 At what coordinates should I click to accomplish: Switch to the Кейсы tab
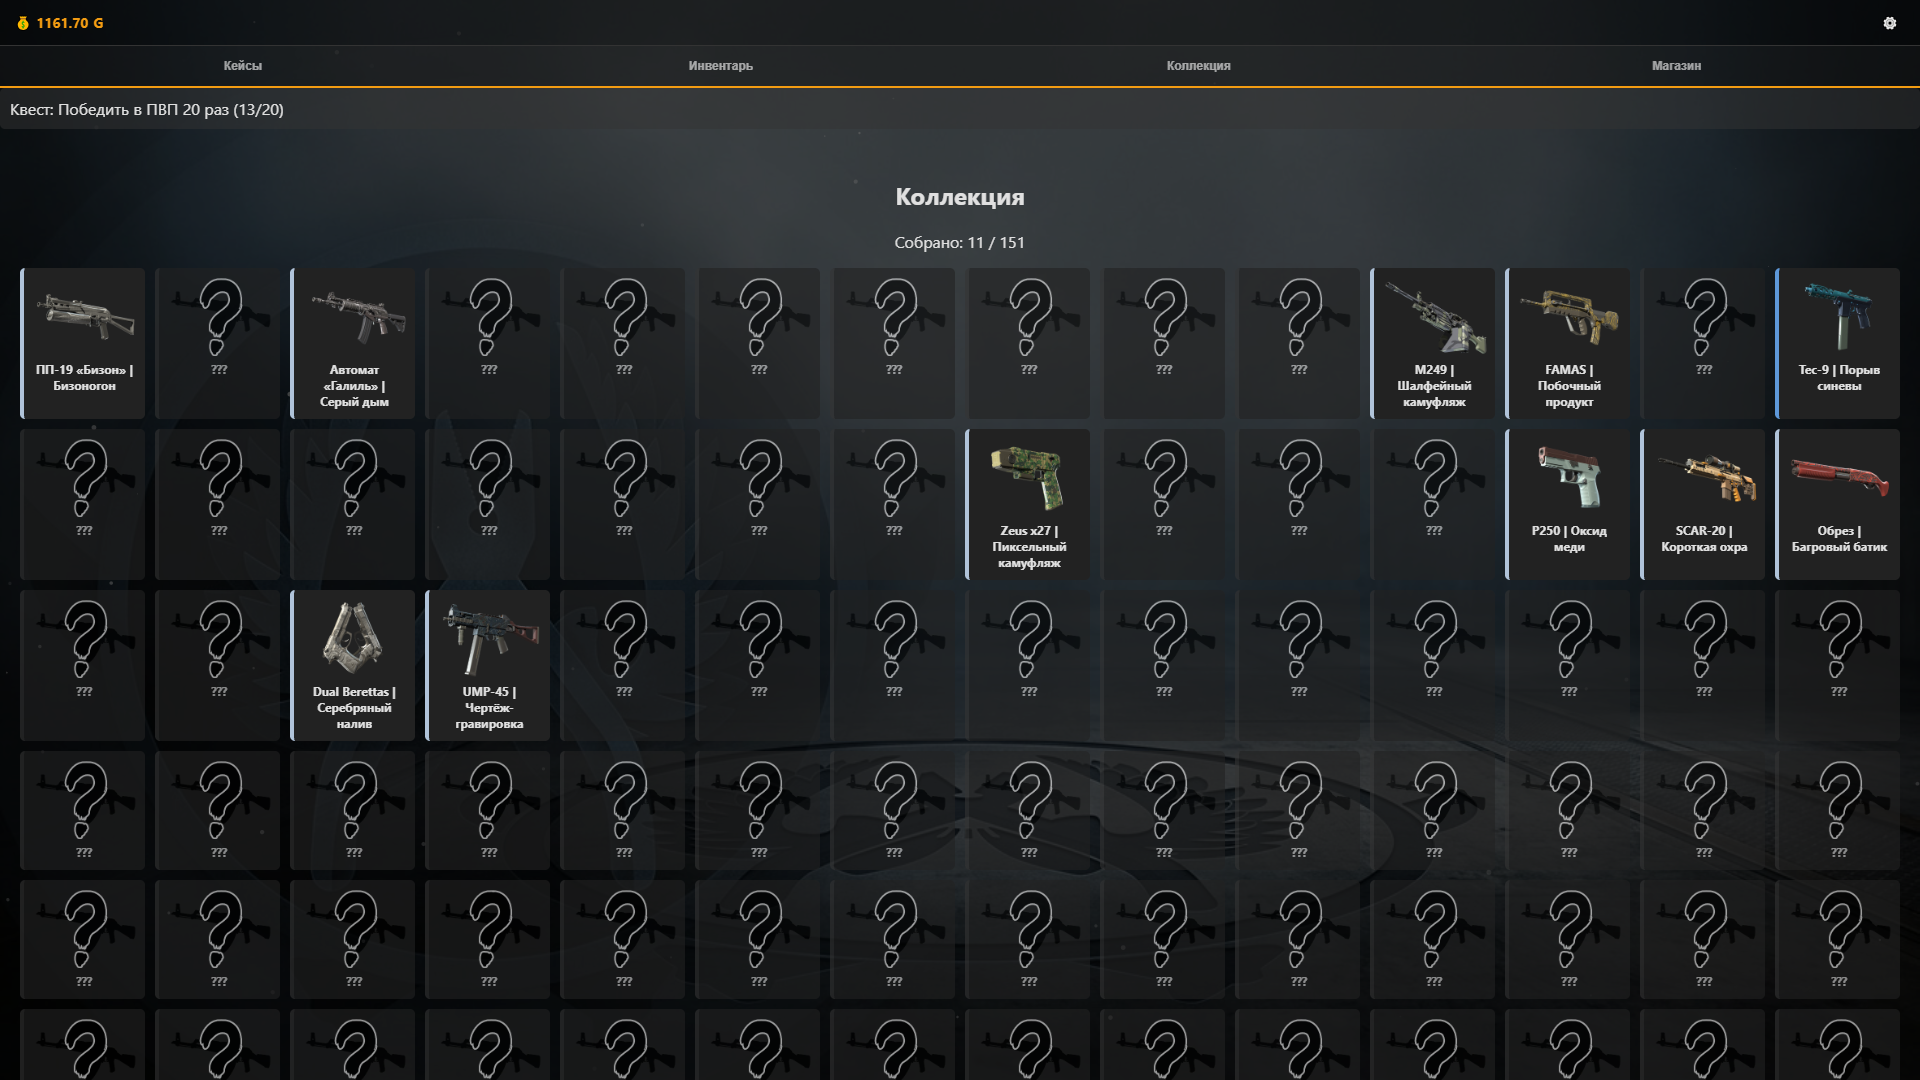coord(242,66)
